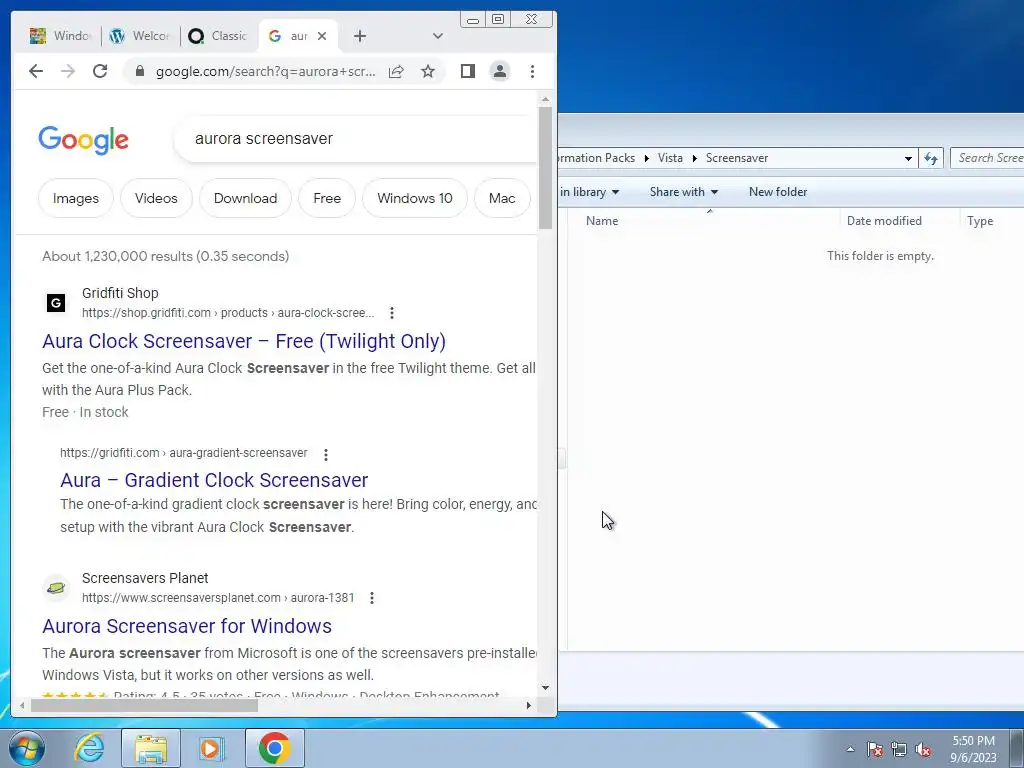Show hidden system tray icons
The width and height of the screenshot is (1024, 768).
(x=850, y=749)
